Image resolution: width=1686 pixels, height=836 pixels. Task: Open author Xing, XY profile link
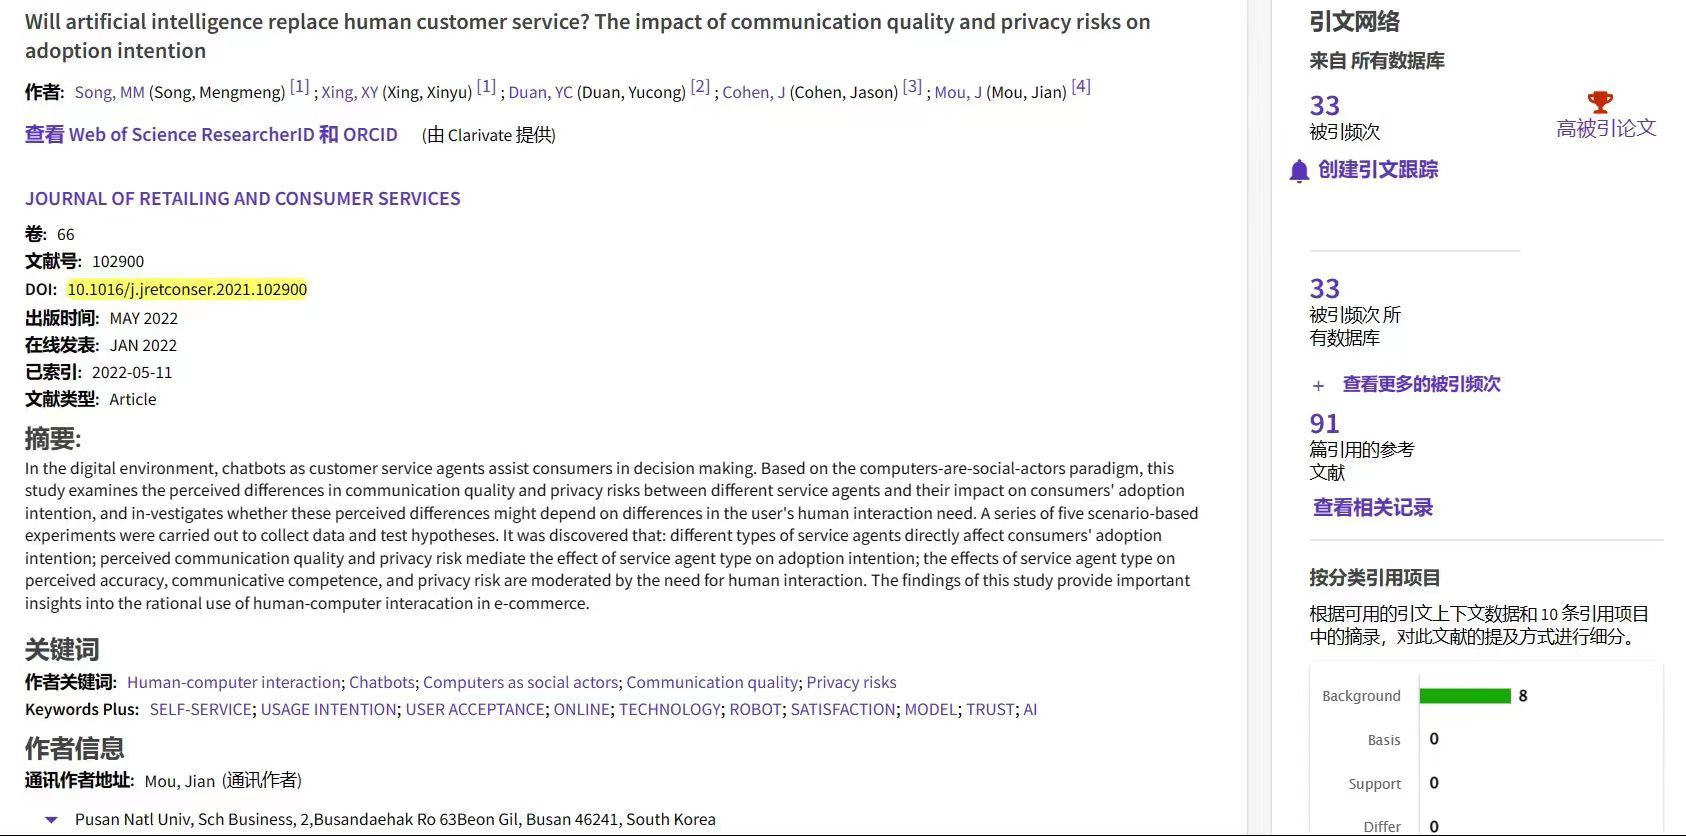349,93
